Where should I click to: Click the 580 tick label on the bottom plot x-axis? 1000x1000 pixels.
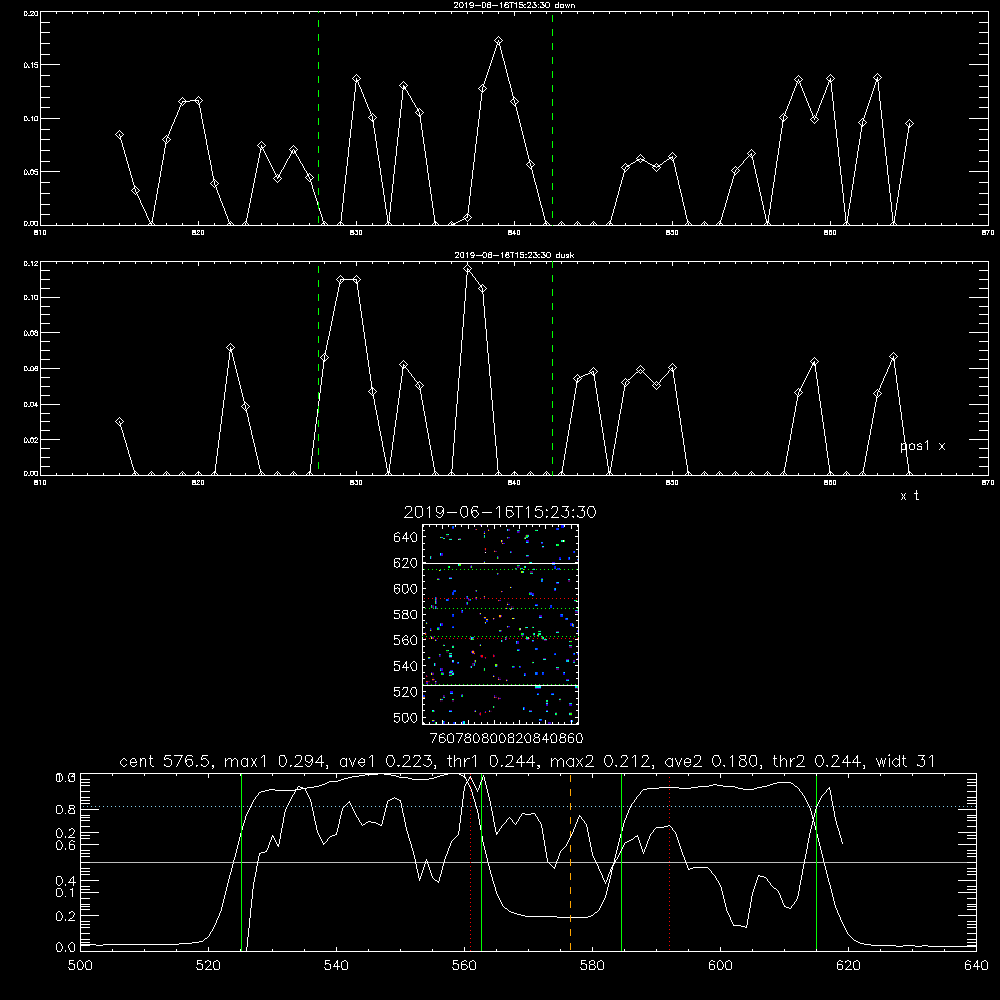[592, 966]
